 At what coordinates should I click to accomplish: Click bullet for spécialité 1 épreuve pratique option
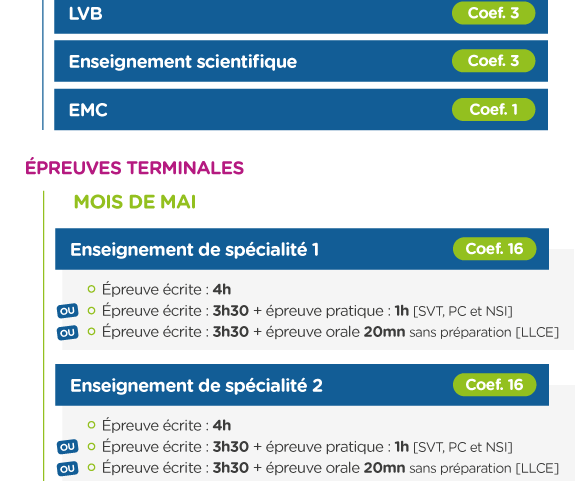(x=92, y=310)
